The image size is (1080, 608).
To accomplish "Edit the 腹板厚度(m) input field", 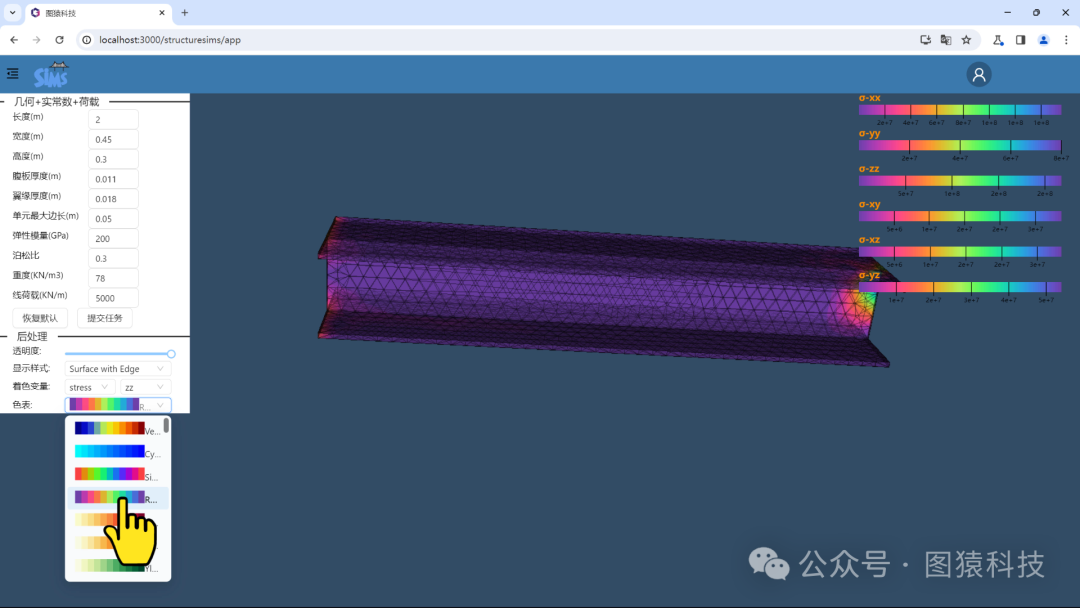I will click(x=113, y=179).
